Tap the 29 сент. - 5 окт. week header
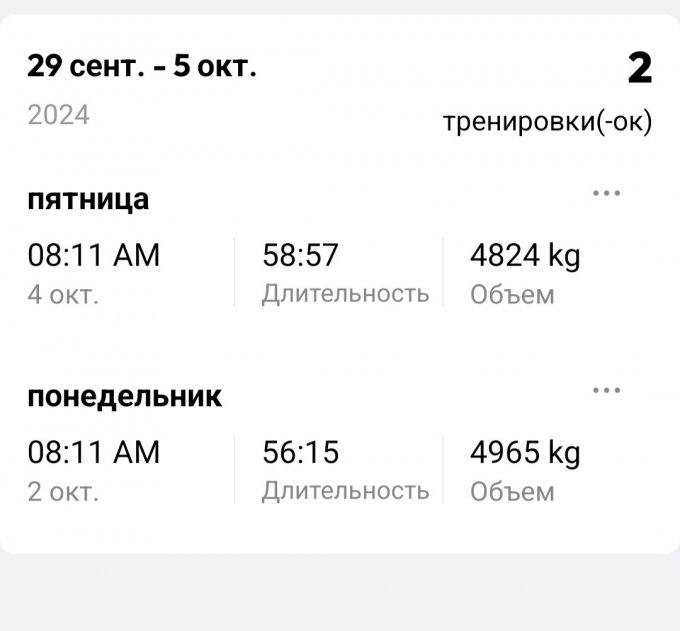Viewport: 680px width, 631px height. [142, 68]
